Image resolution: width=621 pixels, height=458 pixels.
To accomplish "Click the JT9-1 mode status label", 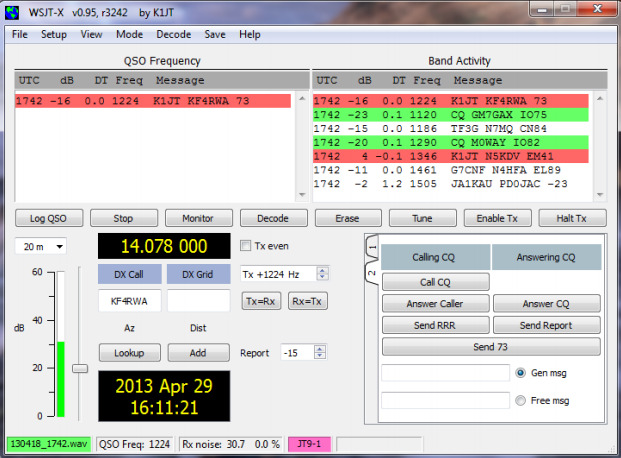I will [309, 444].
